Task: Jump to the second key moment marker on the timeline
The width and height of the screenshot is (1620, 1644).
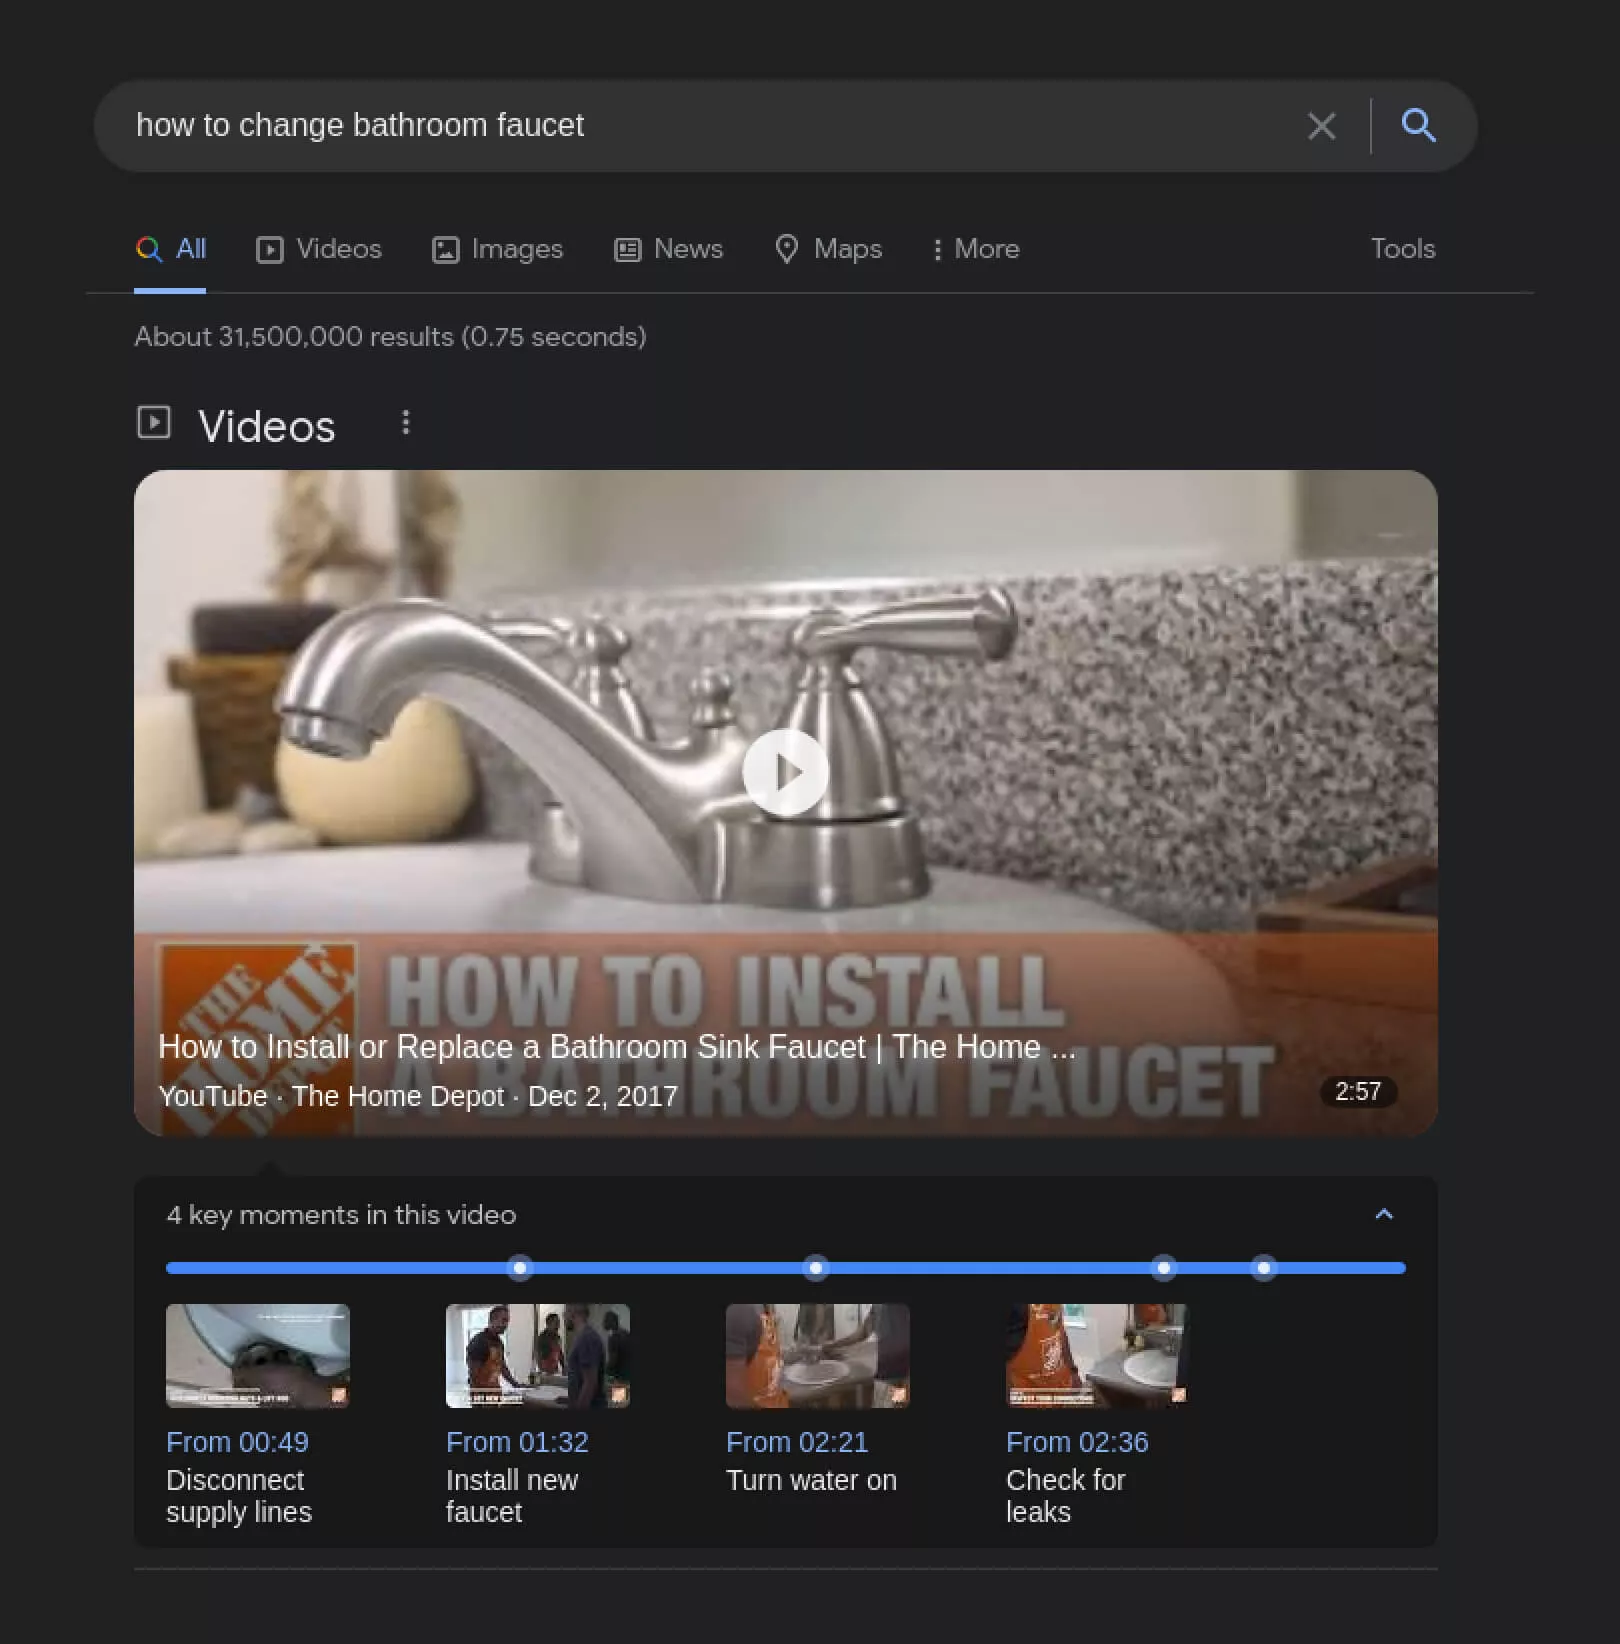Action: coord(816,1268)
